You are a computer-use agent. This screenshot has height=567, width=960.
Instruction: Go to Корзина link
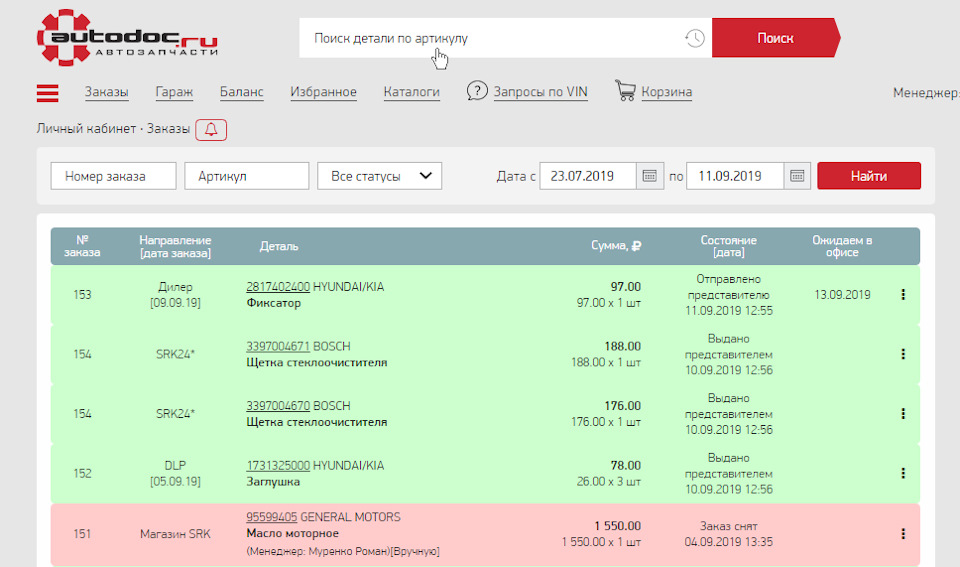(667, 92)
